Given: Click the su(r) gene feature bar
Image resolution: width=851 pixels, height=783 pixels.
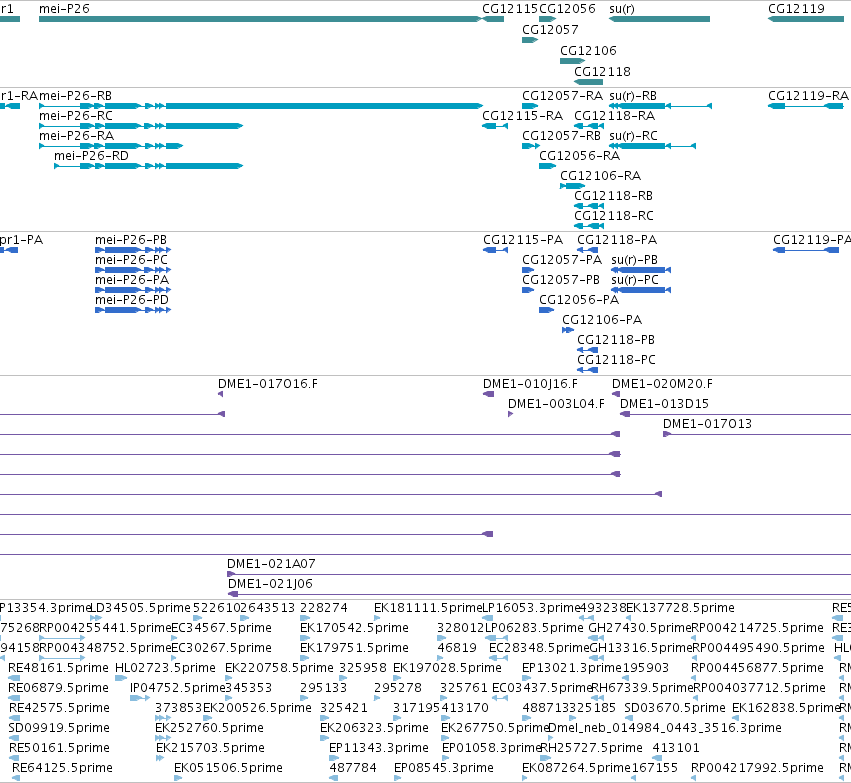Looking at the screenshot, I should pos(659,19).
